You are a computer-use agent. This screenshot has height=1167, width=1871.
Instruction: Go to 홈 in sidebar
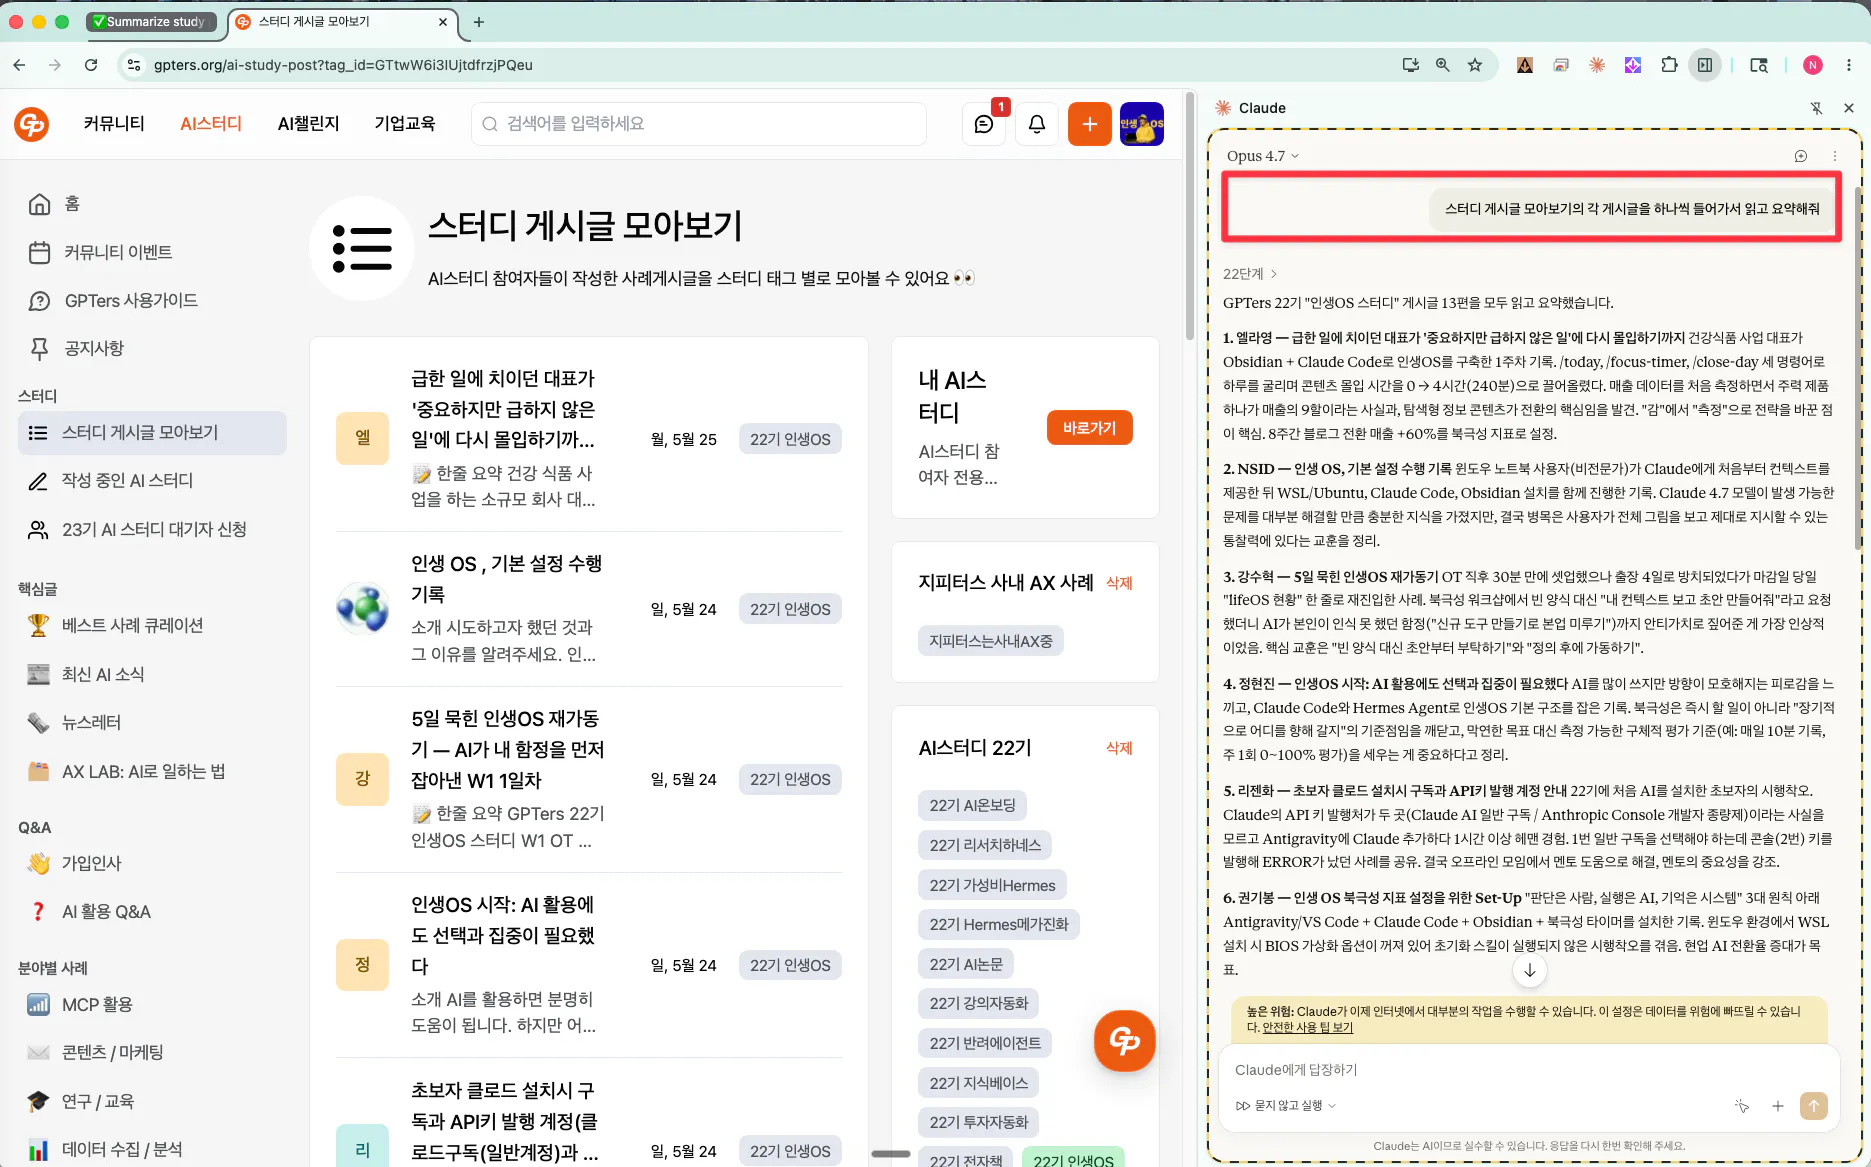152,204
